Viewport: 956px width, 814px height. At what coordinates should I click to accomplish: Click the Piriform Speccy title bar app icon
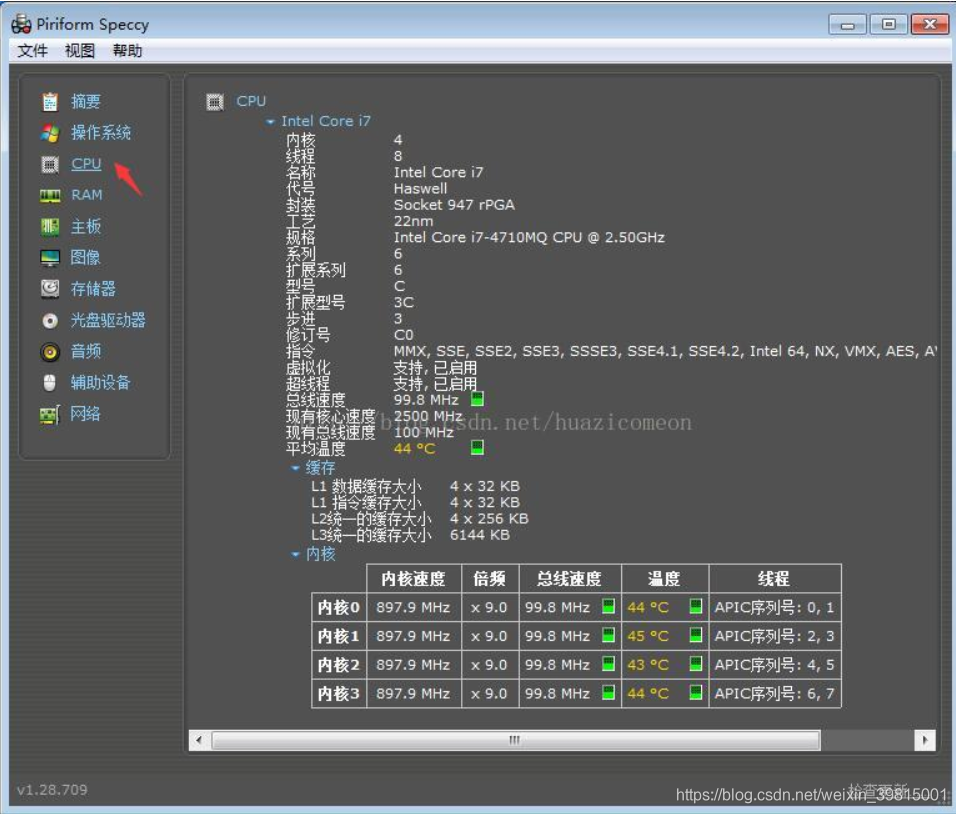point(21,24)
